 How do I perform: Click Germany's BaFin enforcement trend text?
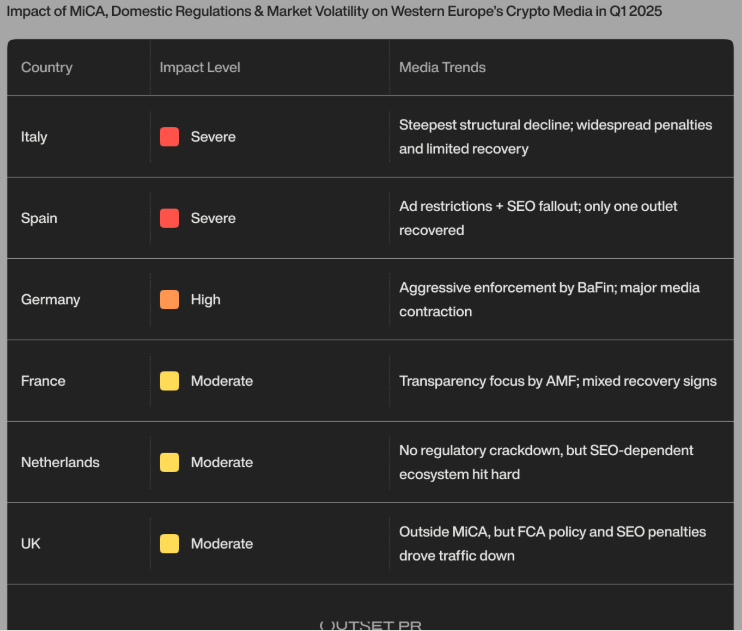[x=549, y=300]
